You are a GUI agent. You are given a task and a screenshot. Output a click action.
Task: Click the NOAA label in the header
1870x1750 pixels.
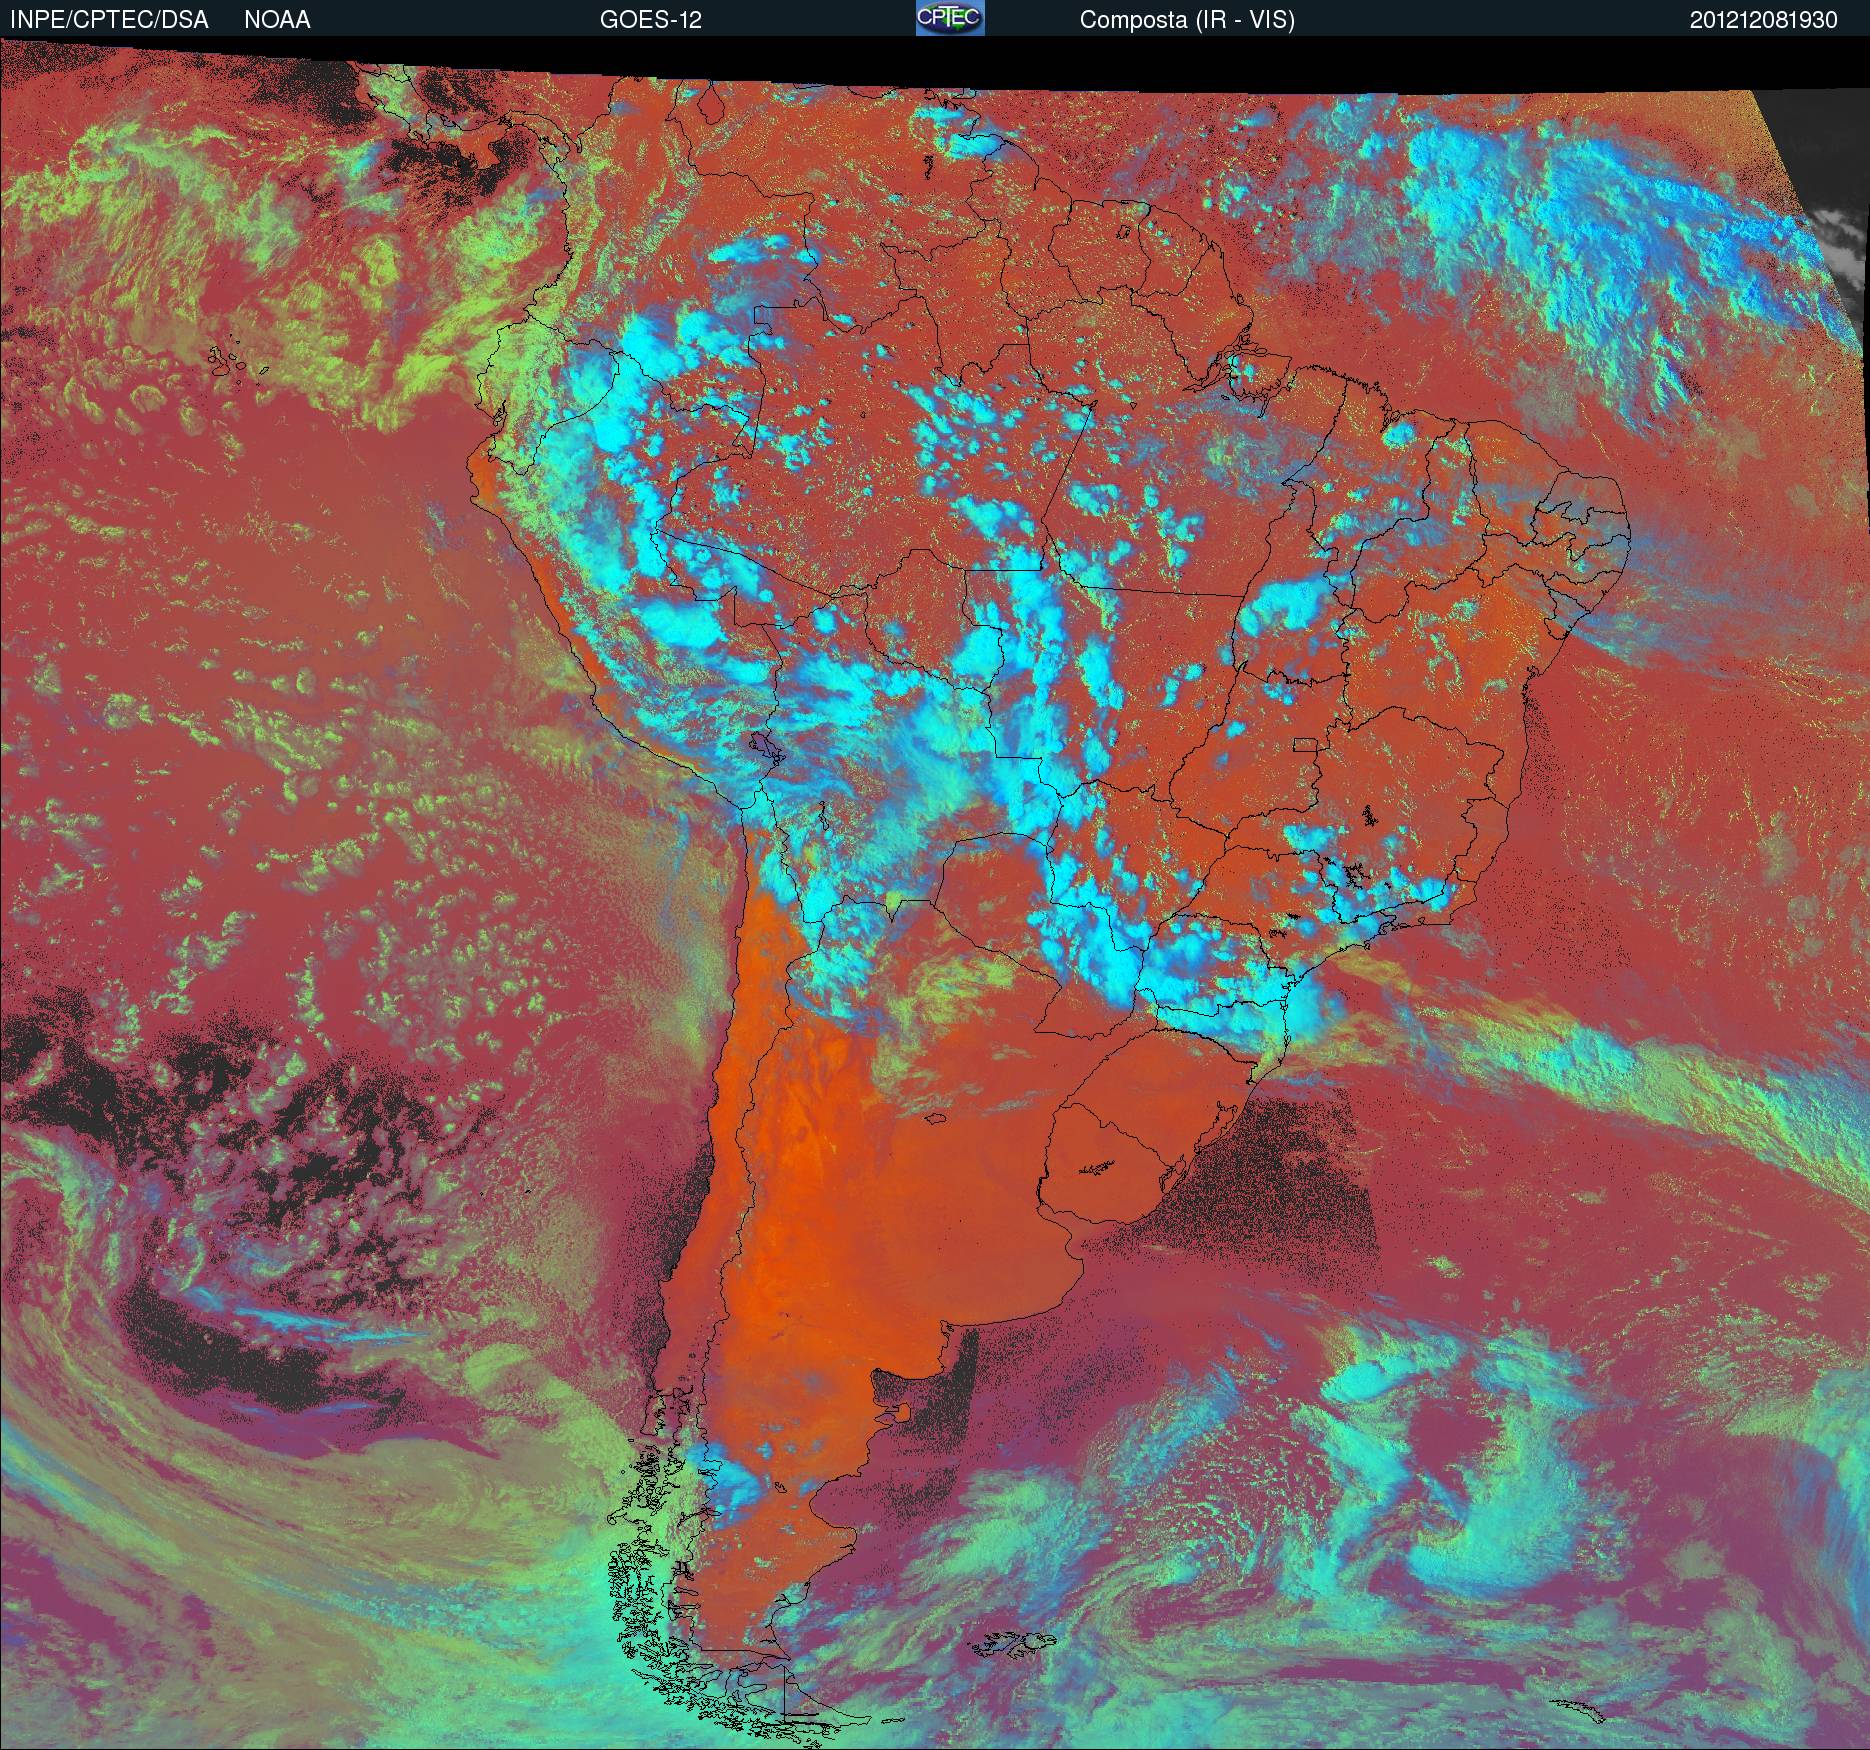point(277,20)
